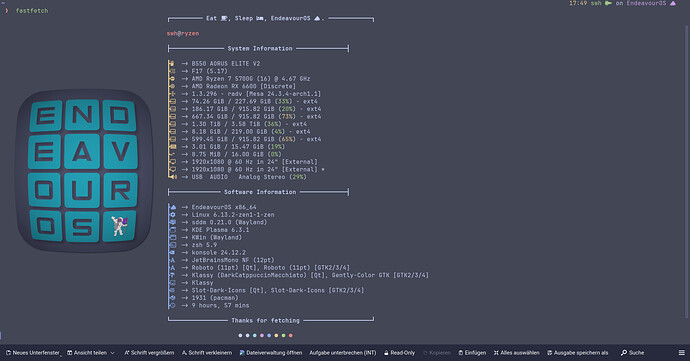Open the hamburger menu in toolbar
The image size is (690, 361).
pos(682,353)
